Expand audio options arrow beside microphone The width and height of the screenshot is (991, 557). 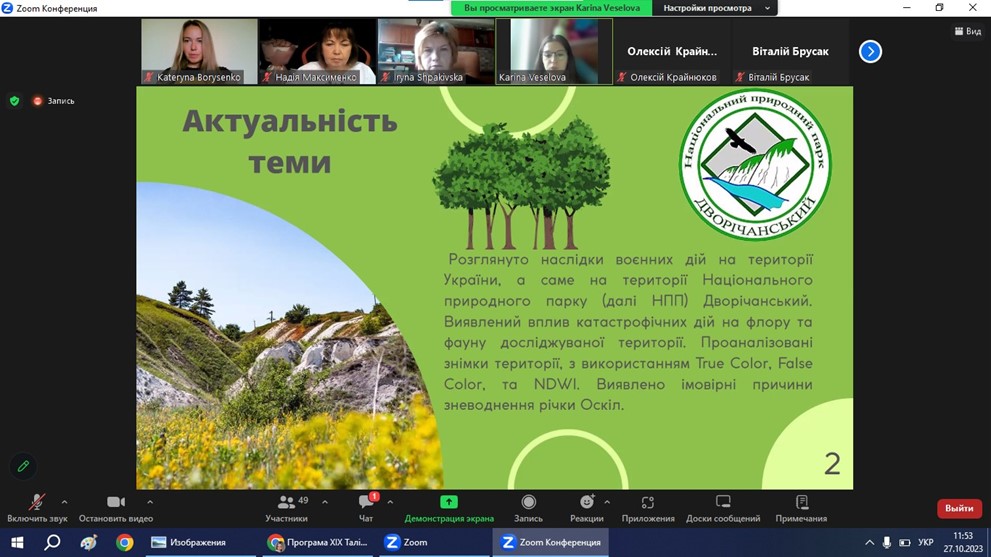(x=65, y=502)
